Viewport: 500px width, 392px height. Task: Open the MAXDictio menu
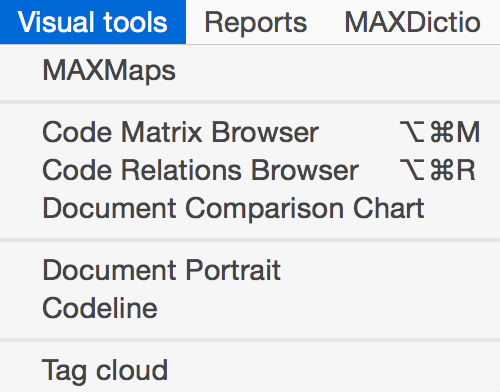pyautogui.click(x=413, y=22)
